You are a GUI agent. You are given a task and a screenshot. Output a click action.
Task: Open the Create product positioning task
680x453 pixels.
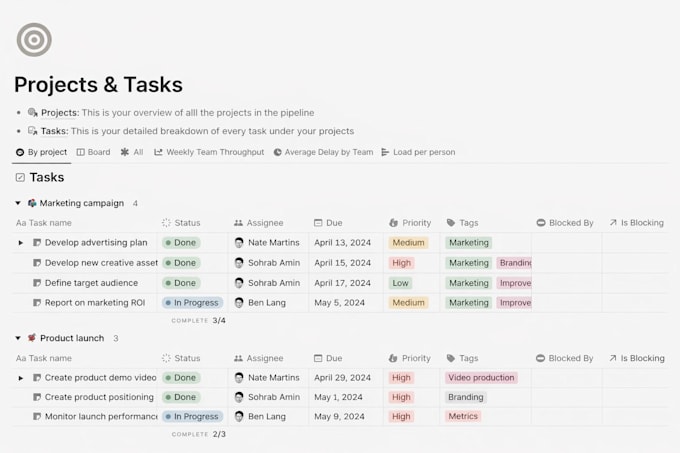[99, 397]
